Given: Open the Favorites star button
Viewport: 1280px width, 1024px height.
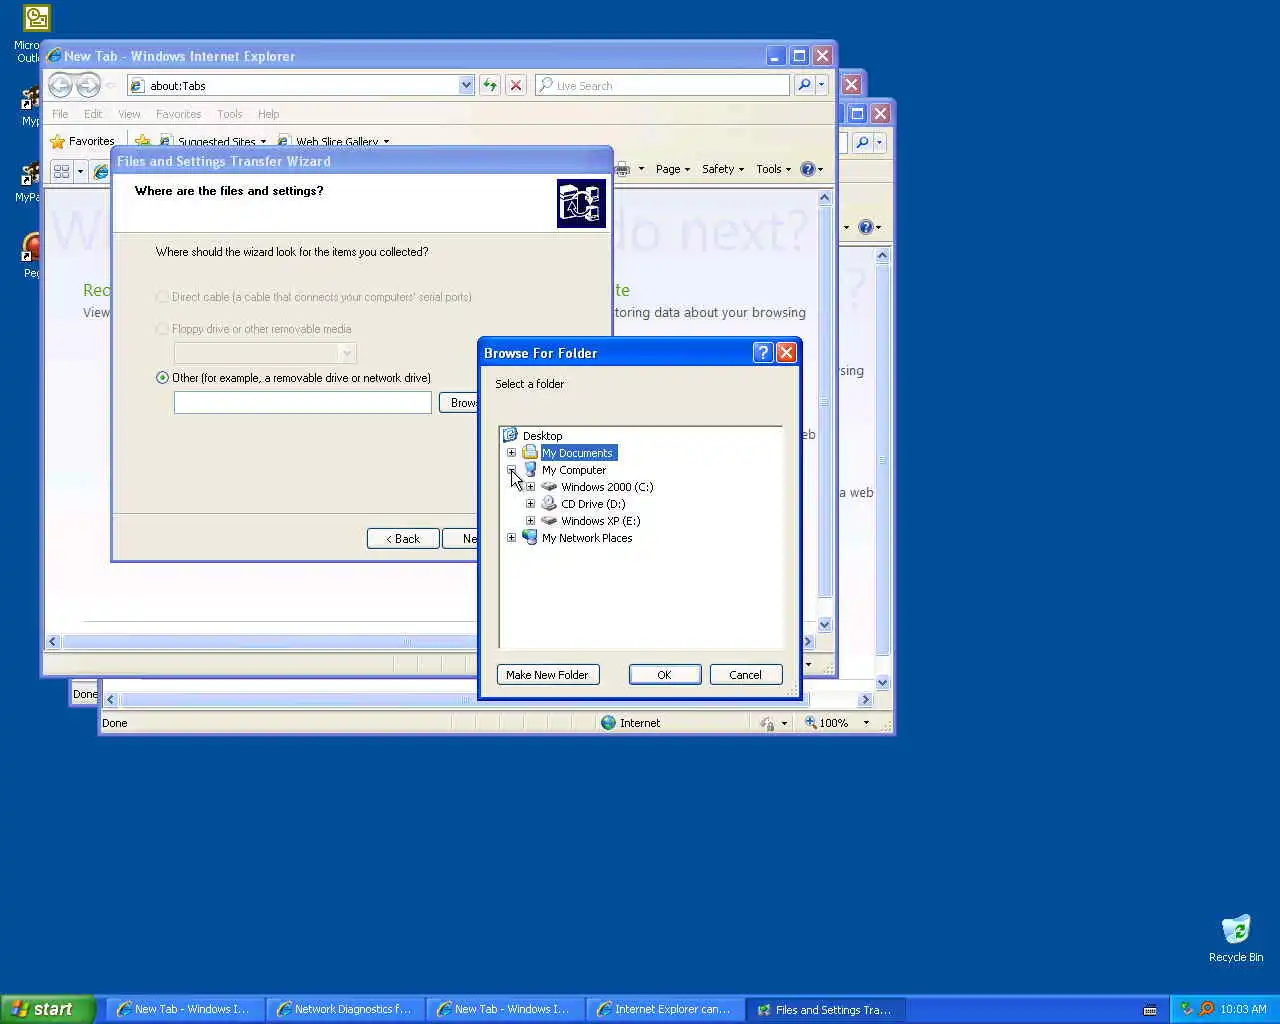Looking at the screenshot, I should pyautogui.click(x=82, y=141).
